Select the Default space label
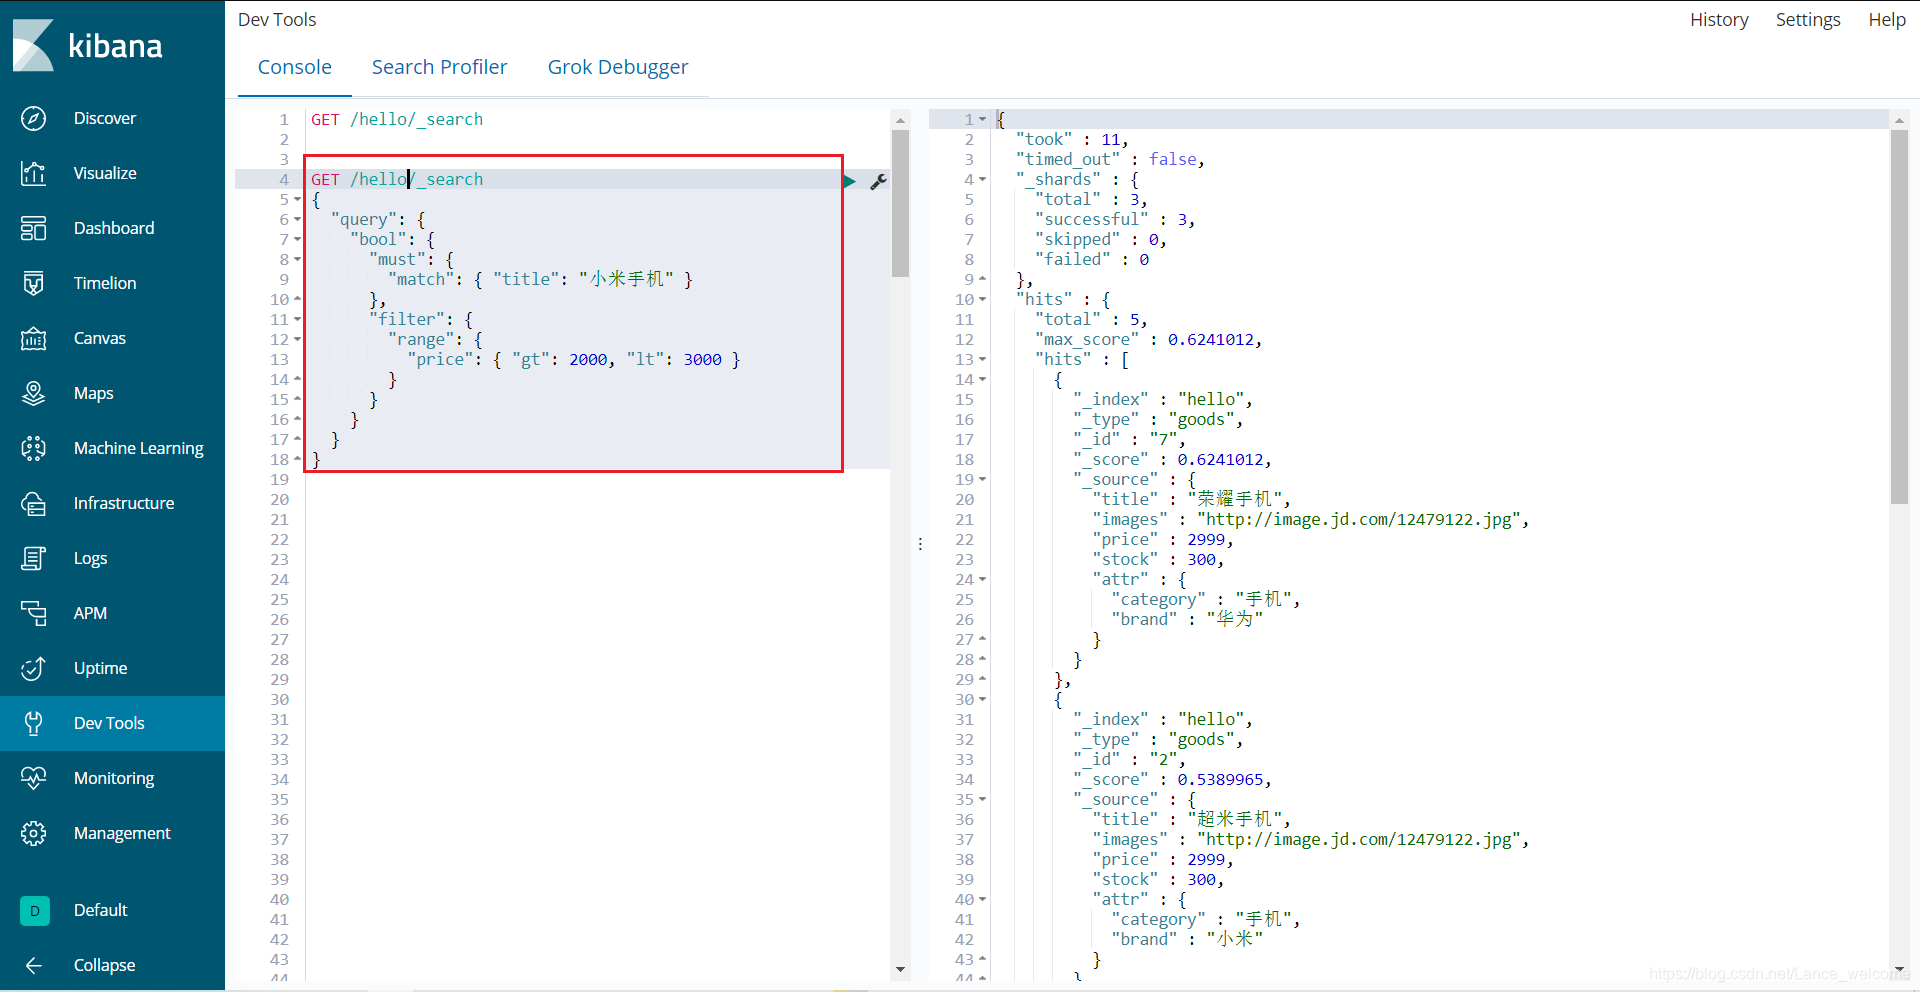The image size is (1920, 992). coord(100,910)
